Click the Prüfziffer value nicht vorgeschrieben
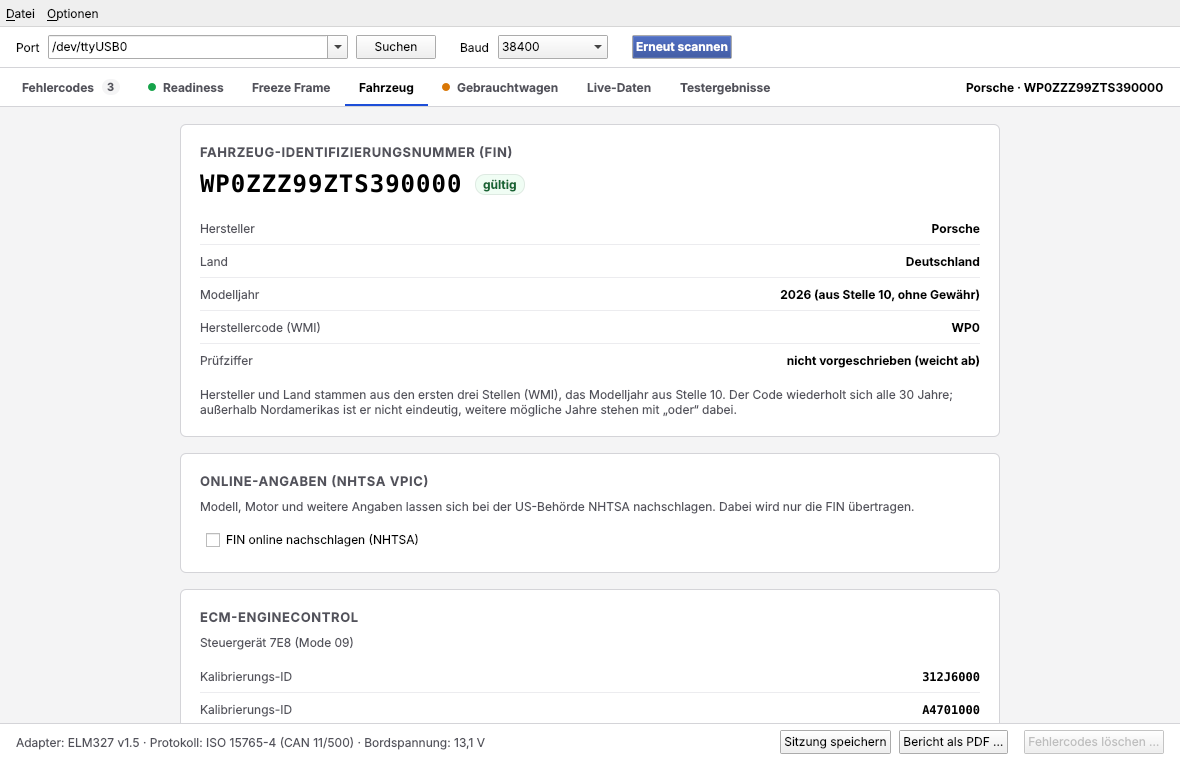1180x760 pixels. (883, 361)
